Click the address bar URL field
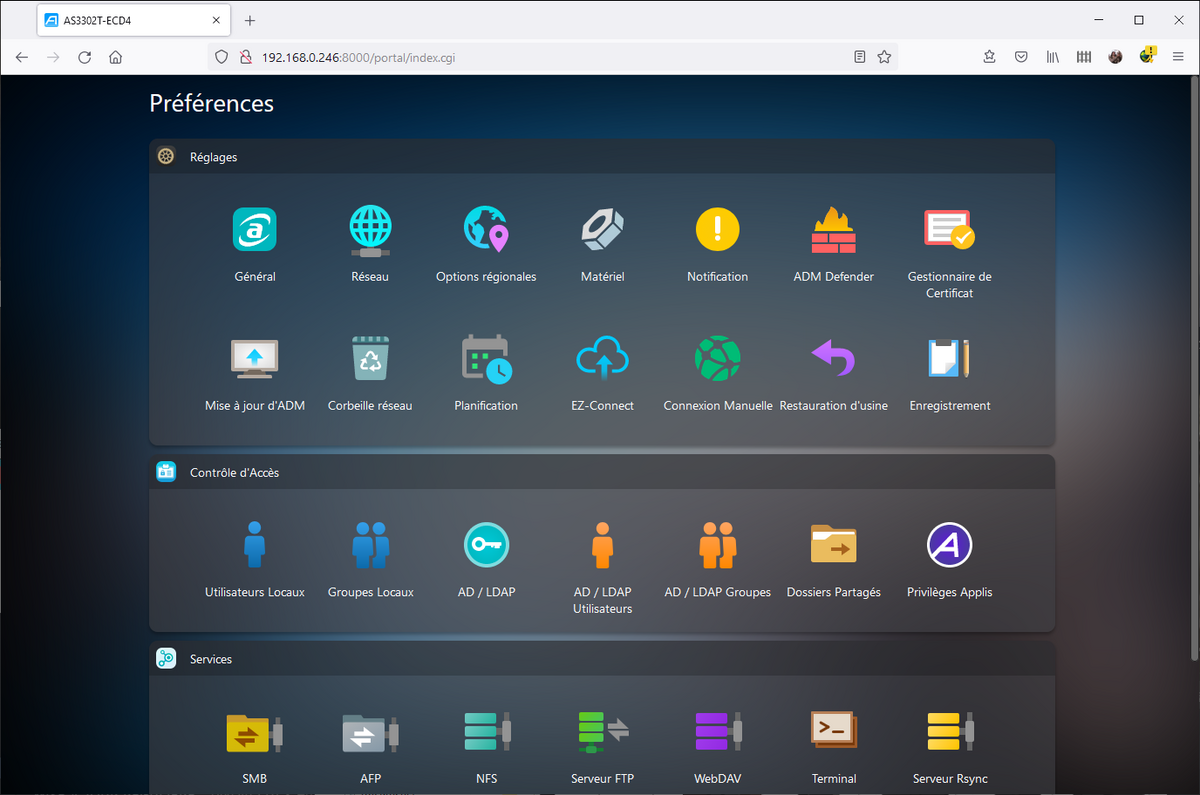 coord(550,57)
